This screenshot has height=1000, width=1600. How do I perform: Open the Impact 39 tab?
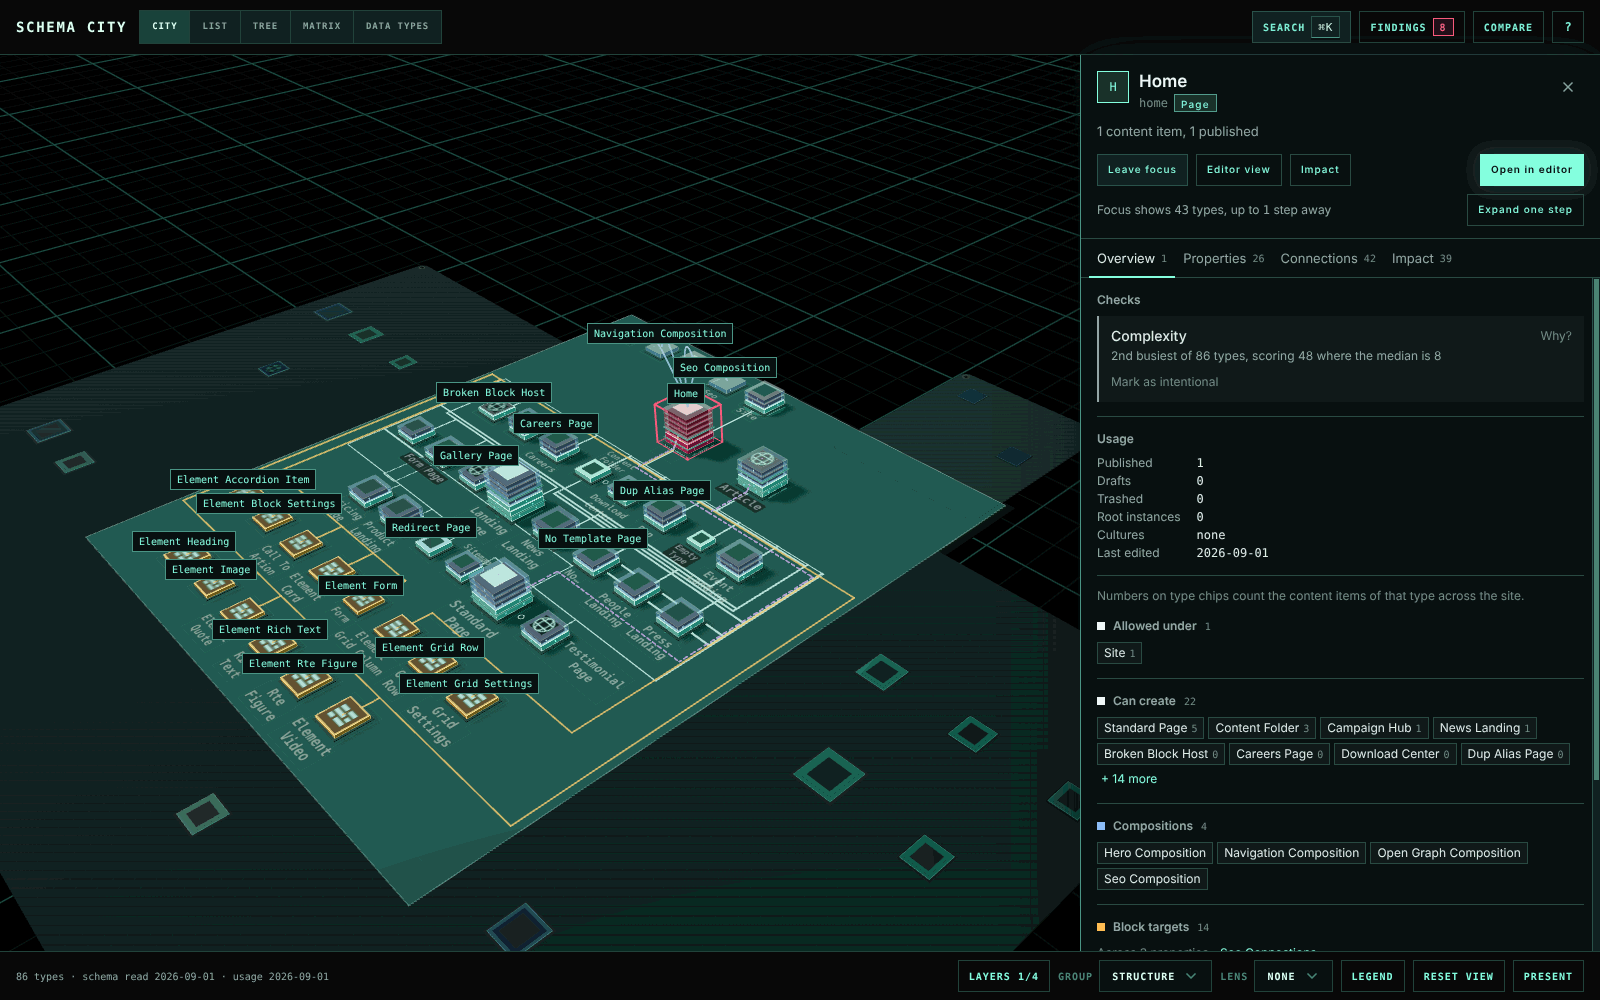(1421, 258)
